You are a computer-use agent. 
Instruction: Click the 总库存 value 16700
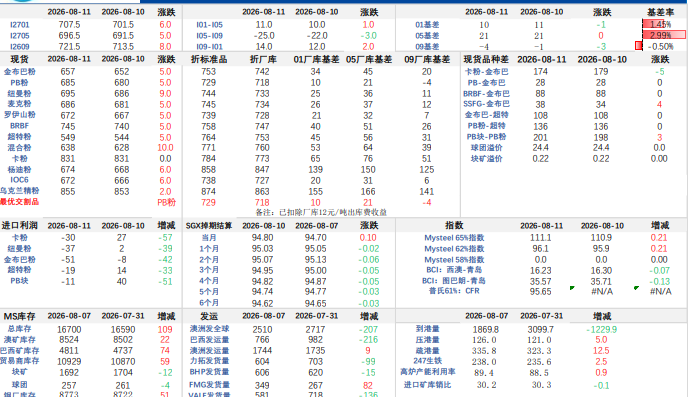coord(69,330)
